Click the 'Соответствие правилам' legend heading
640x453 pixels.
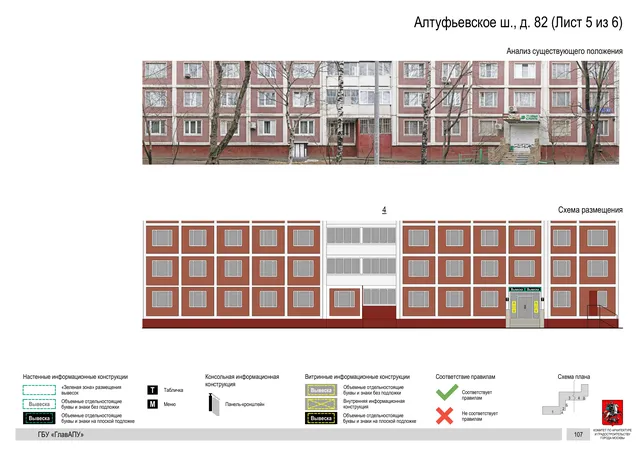tap(465, 377)
